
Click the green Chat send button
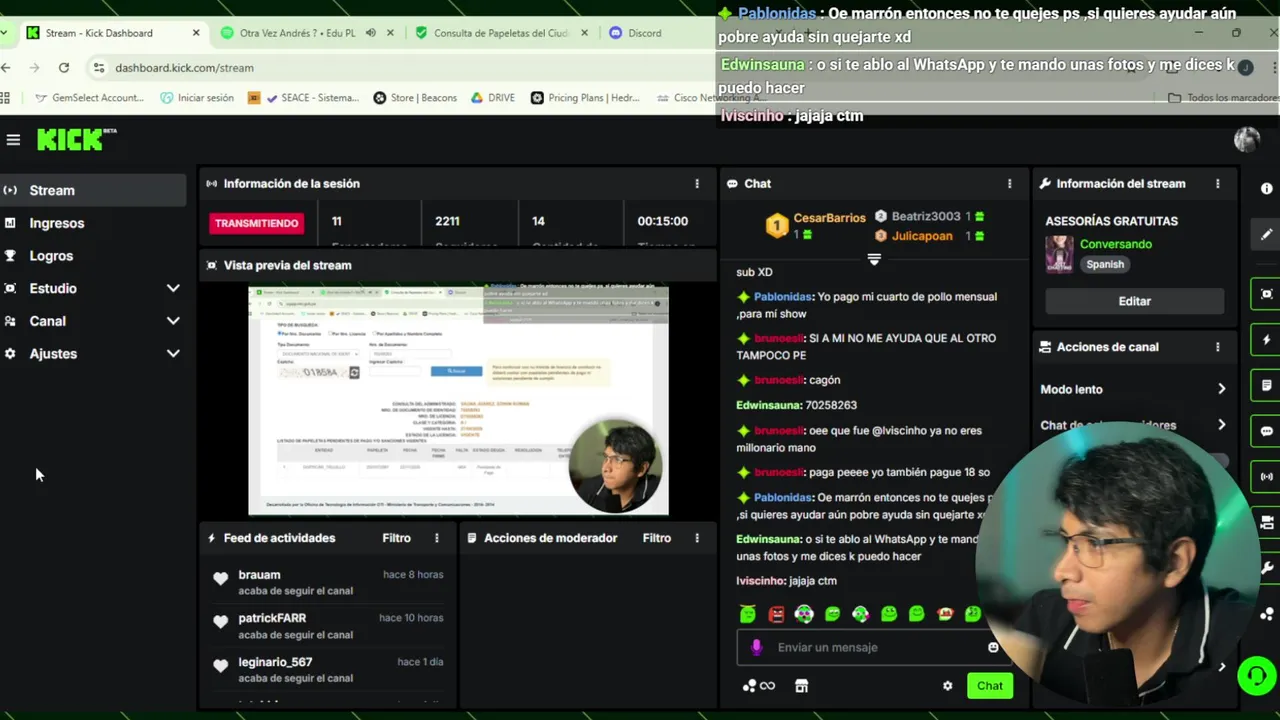click(989, 686)
